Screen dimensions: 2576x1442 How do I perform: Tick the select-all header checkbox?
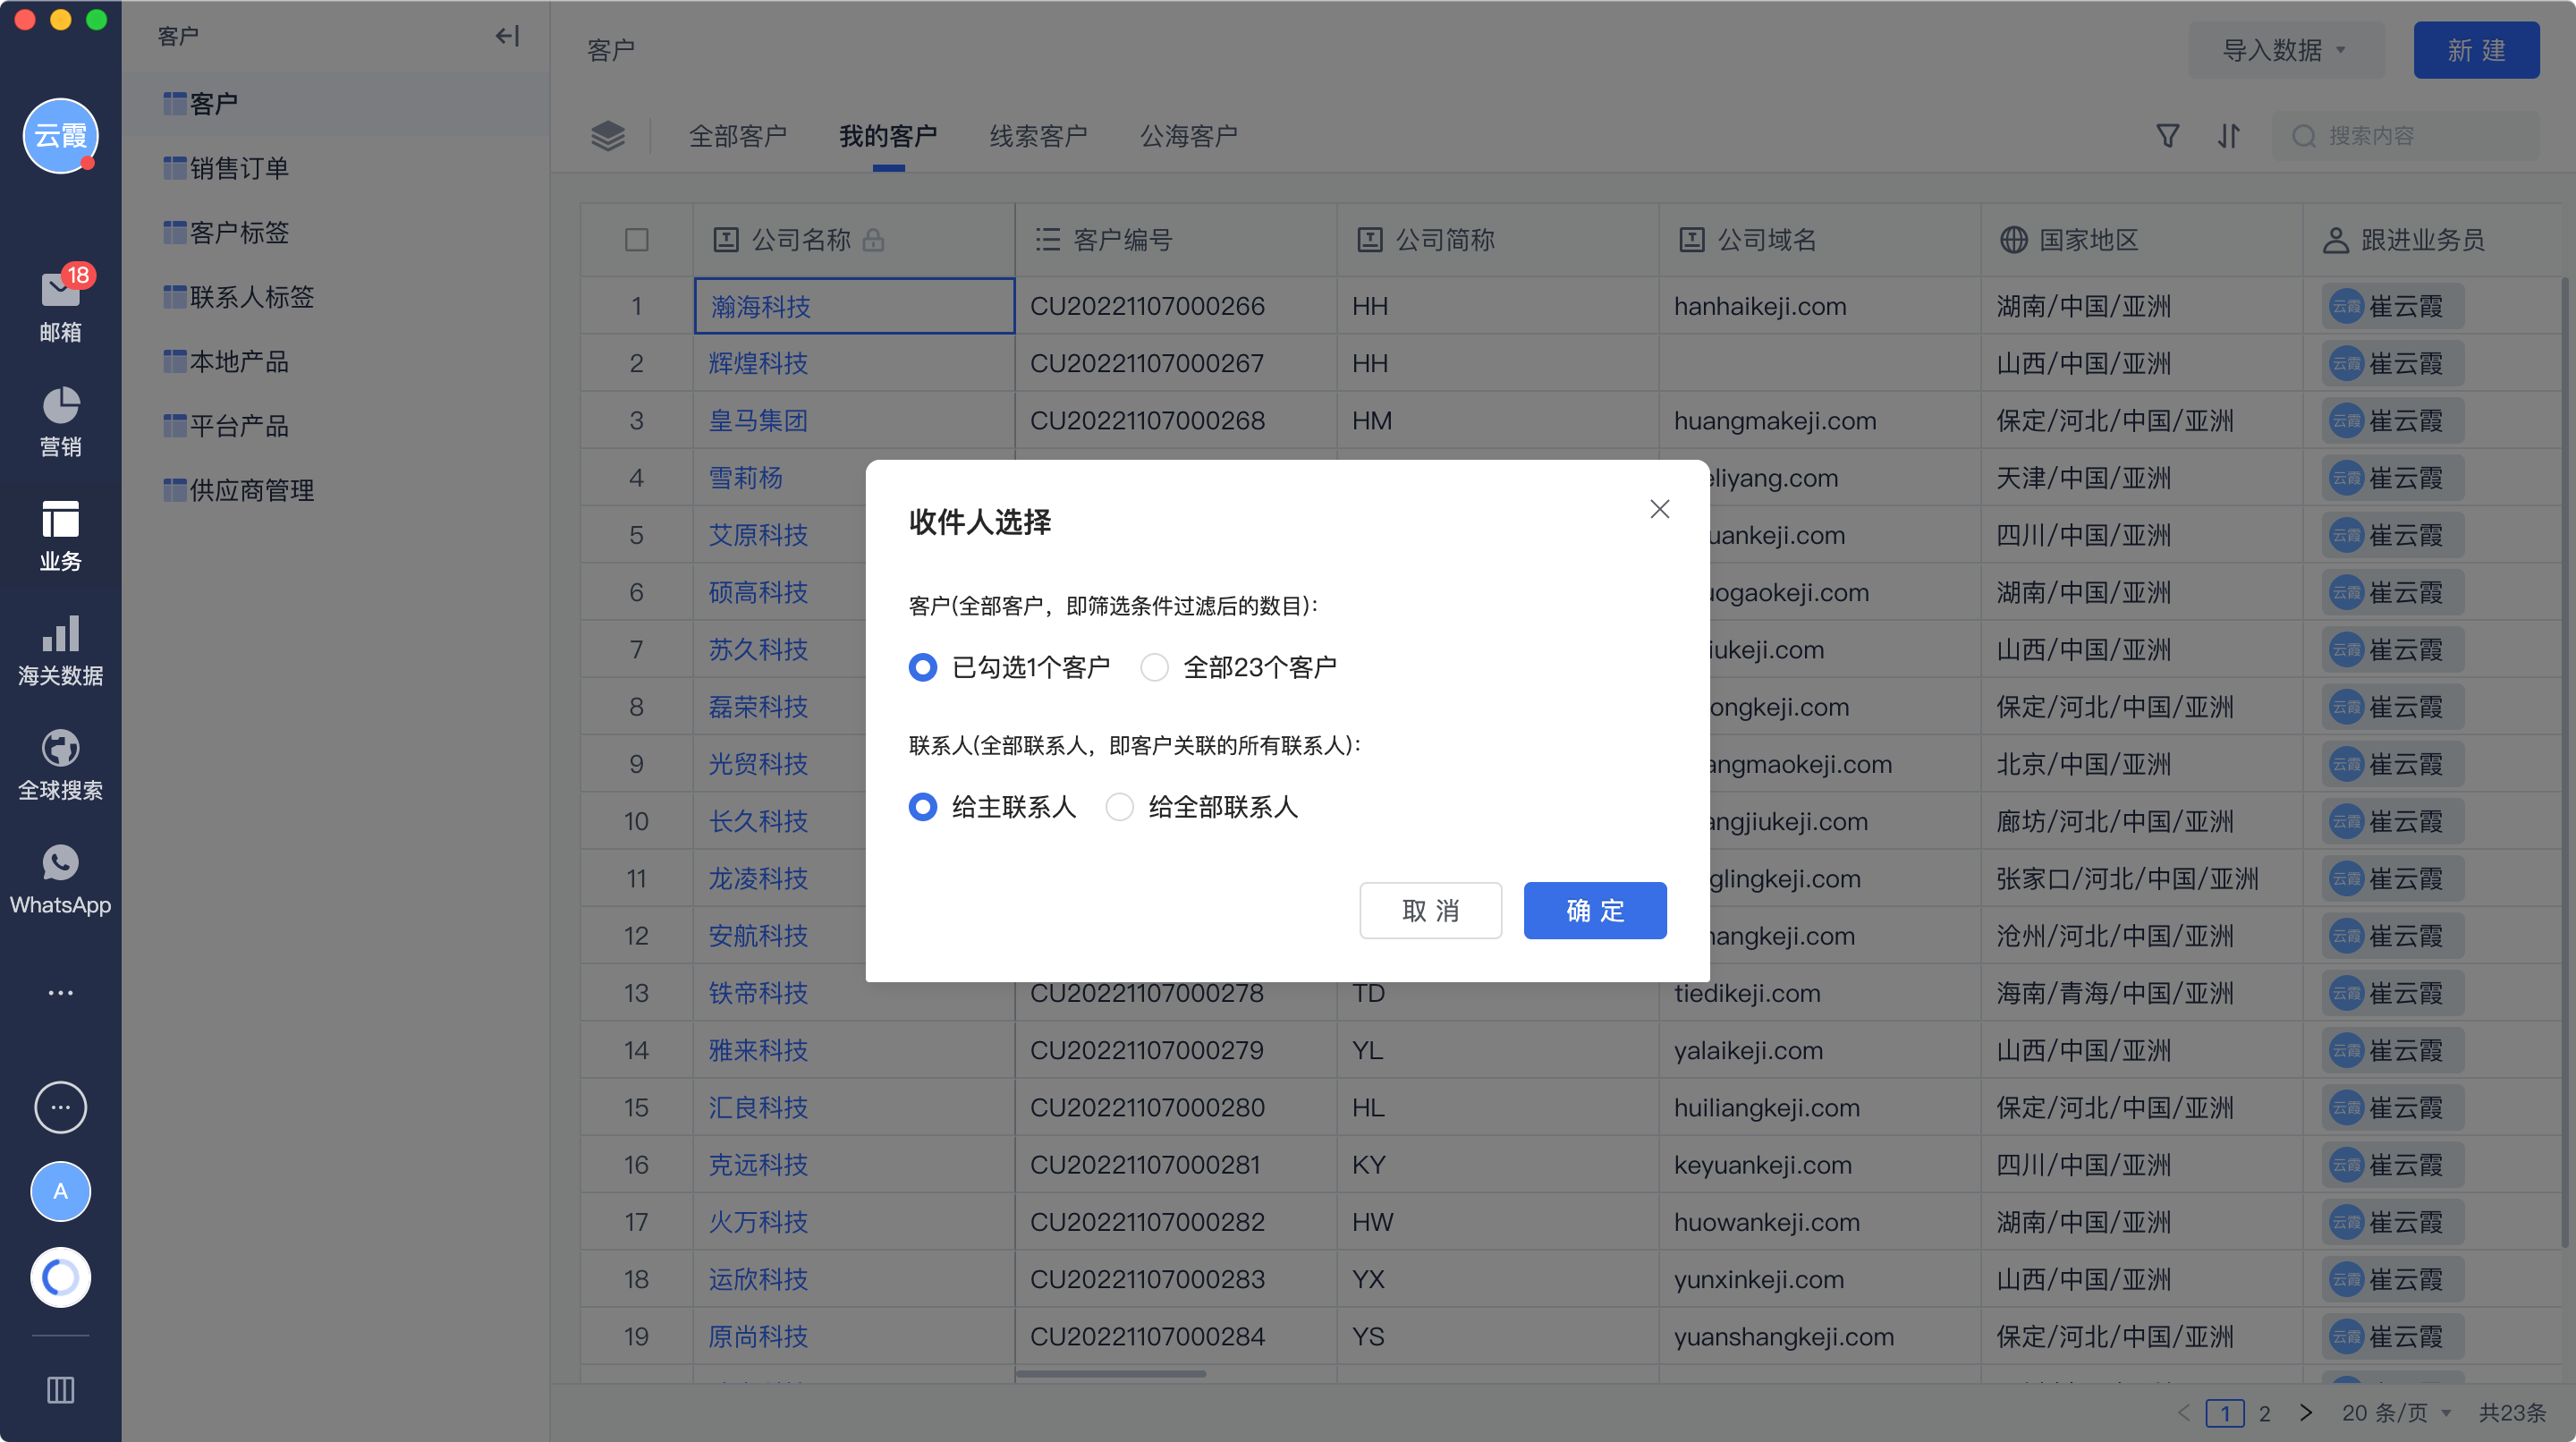point(636,240)
